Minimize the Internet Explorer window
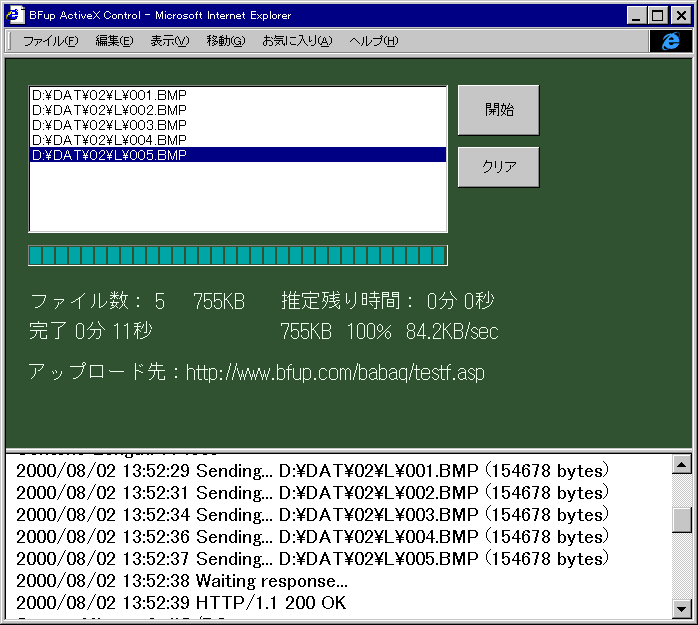 pyautogui.click(x=636, y=16)
